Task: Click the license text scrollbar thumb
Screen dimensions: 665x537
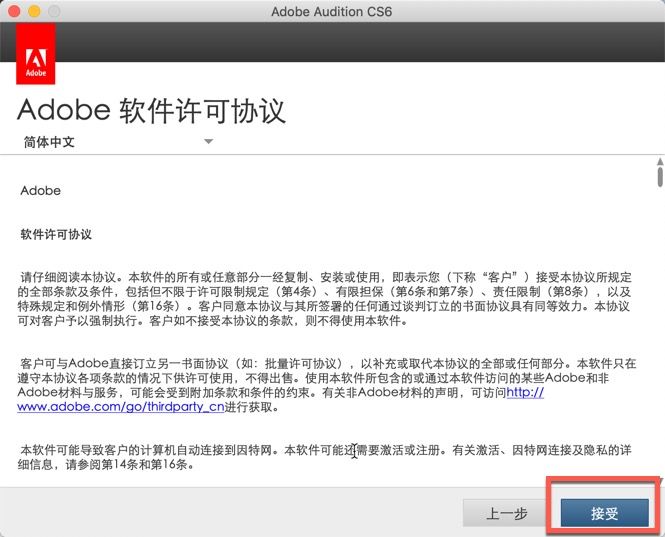Action: coord(660,177)
